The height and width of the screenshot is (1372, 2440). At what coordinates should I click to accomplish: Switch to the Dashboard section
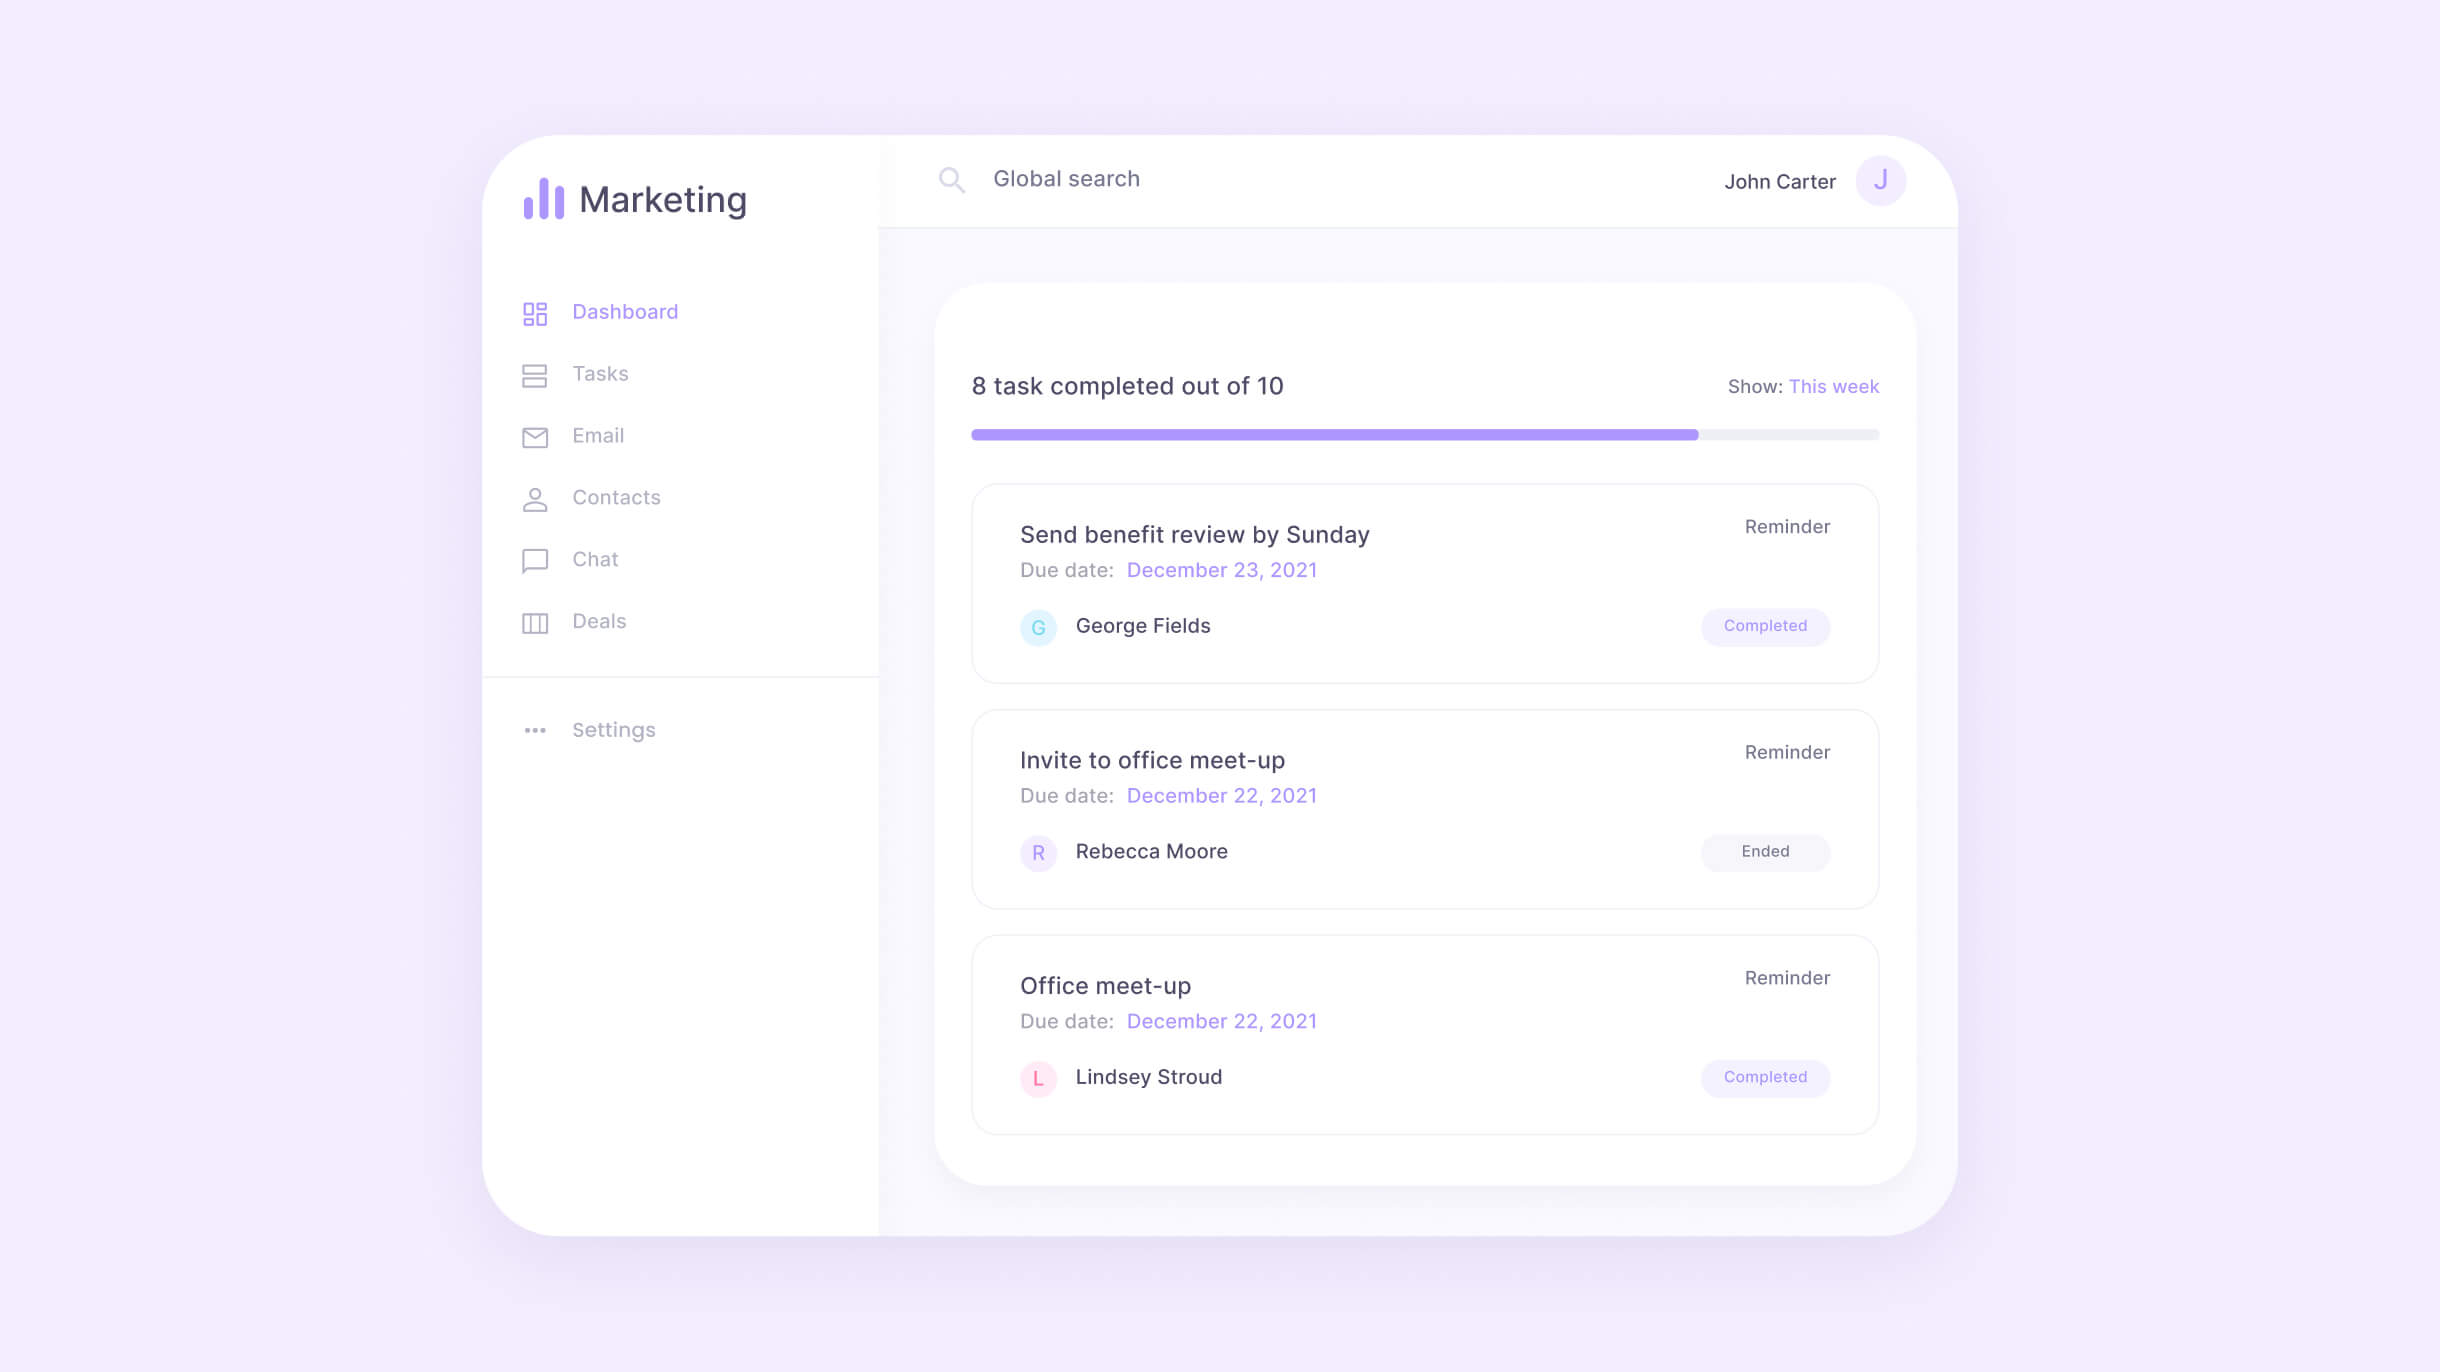coord(624,312)
